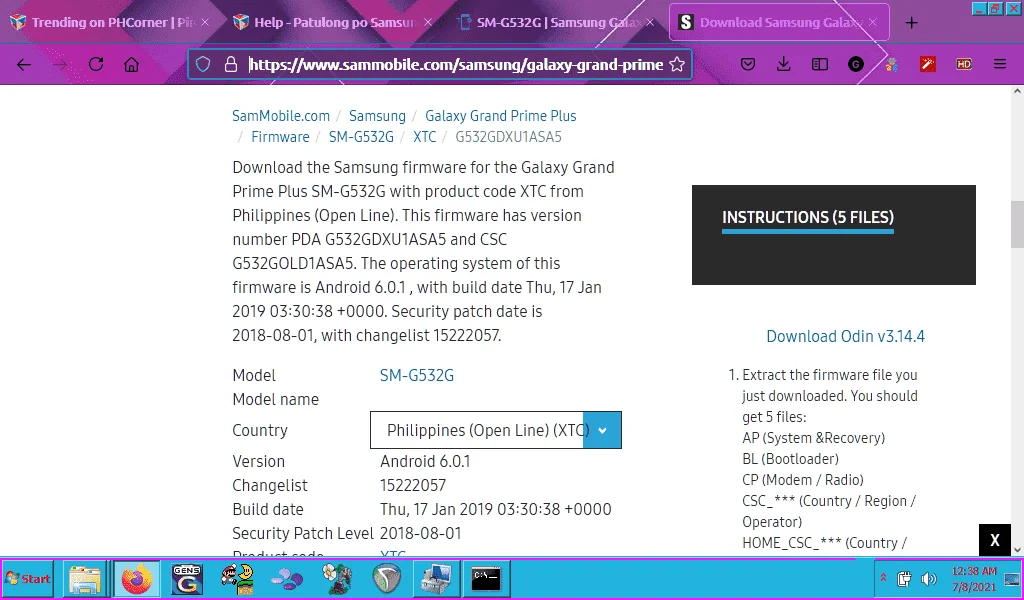The height and width of the screenshot is (600, 1024).
Task: Launch the Mario icon taskbar app
Action: 237,578
